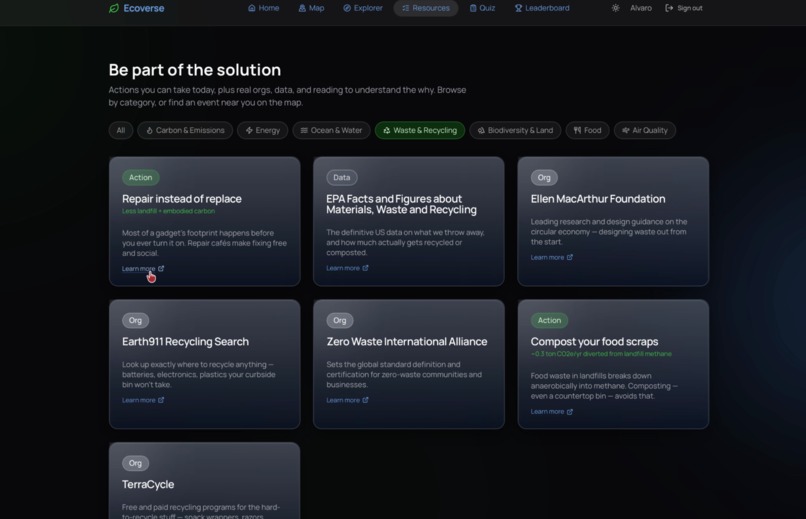Click the Data badge on EPA card
This screenshot has height=519, width=806.
(342, 177)
